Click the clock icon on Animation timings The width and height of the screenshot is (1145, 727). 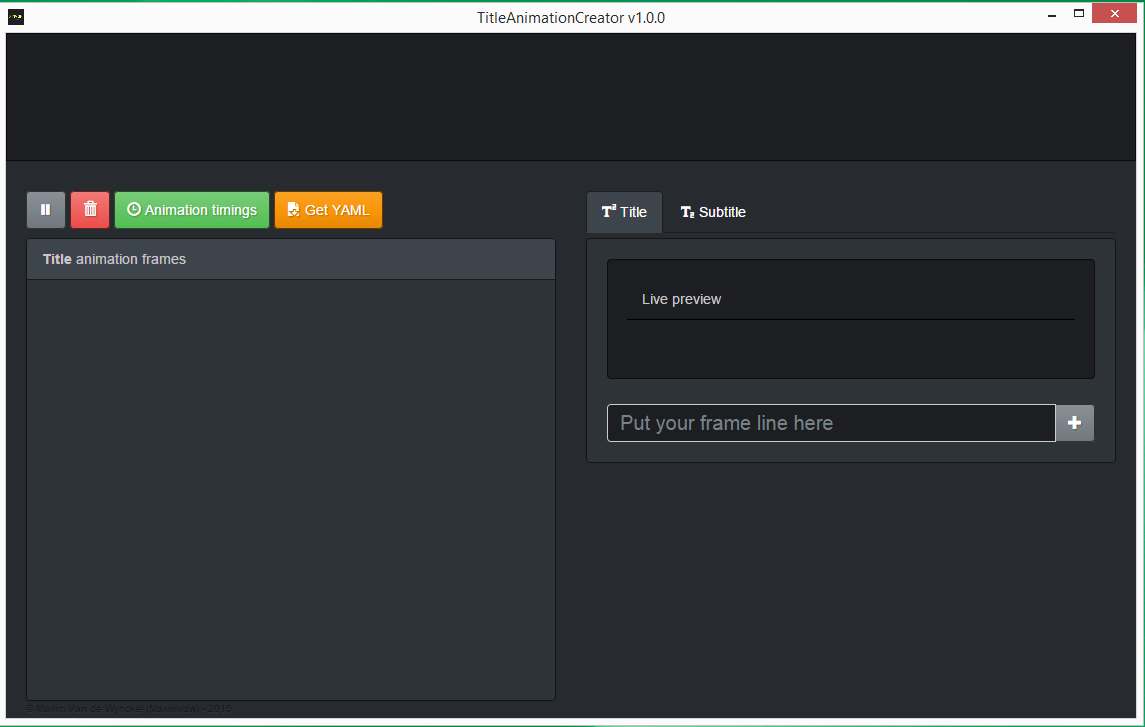[x=134, y=209]
